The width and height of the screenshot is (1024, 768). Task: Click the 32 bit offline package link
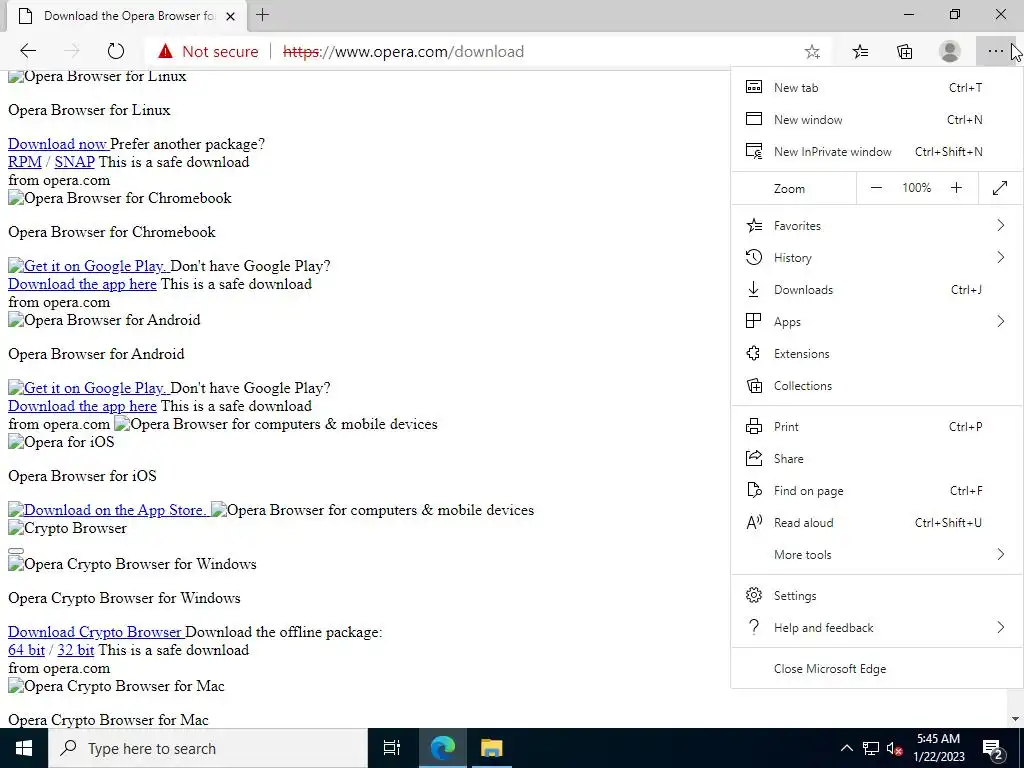click(76, 650)
